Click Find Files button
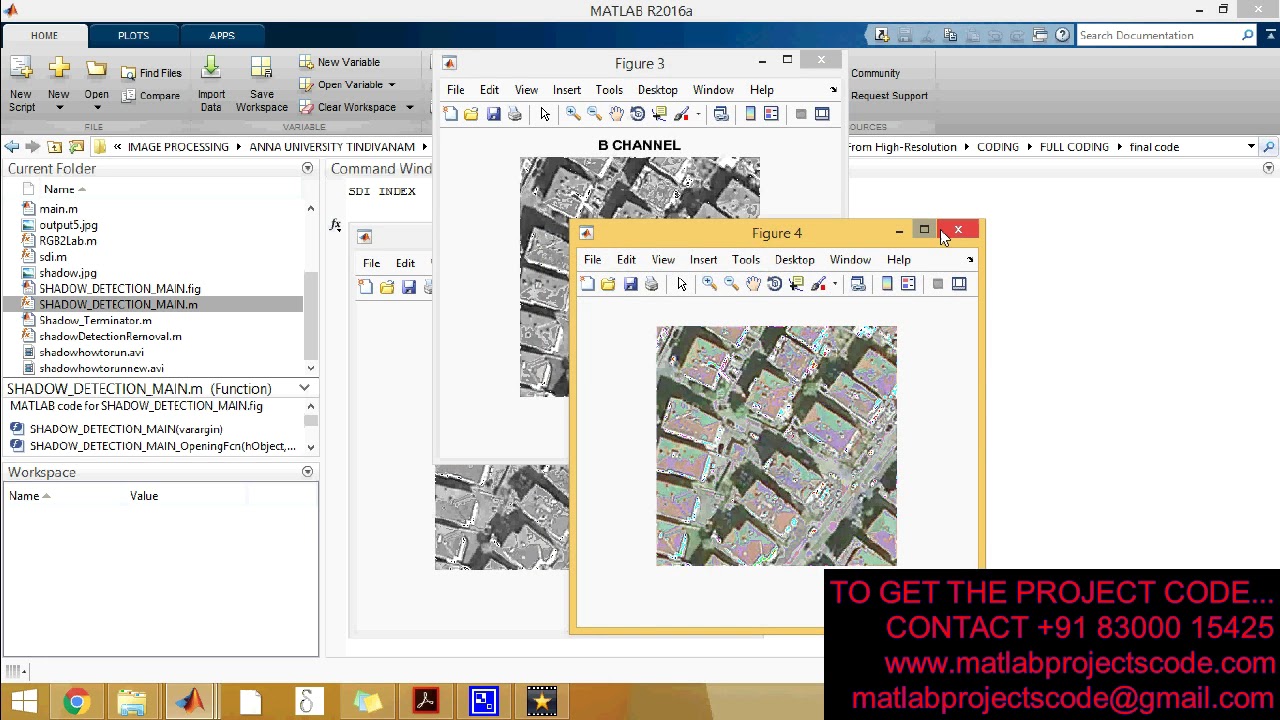Screen dimensions: 1280x720 [151, 73]
